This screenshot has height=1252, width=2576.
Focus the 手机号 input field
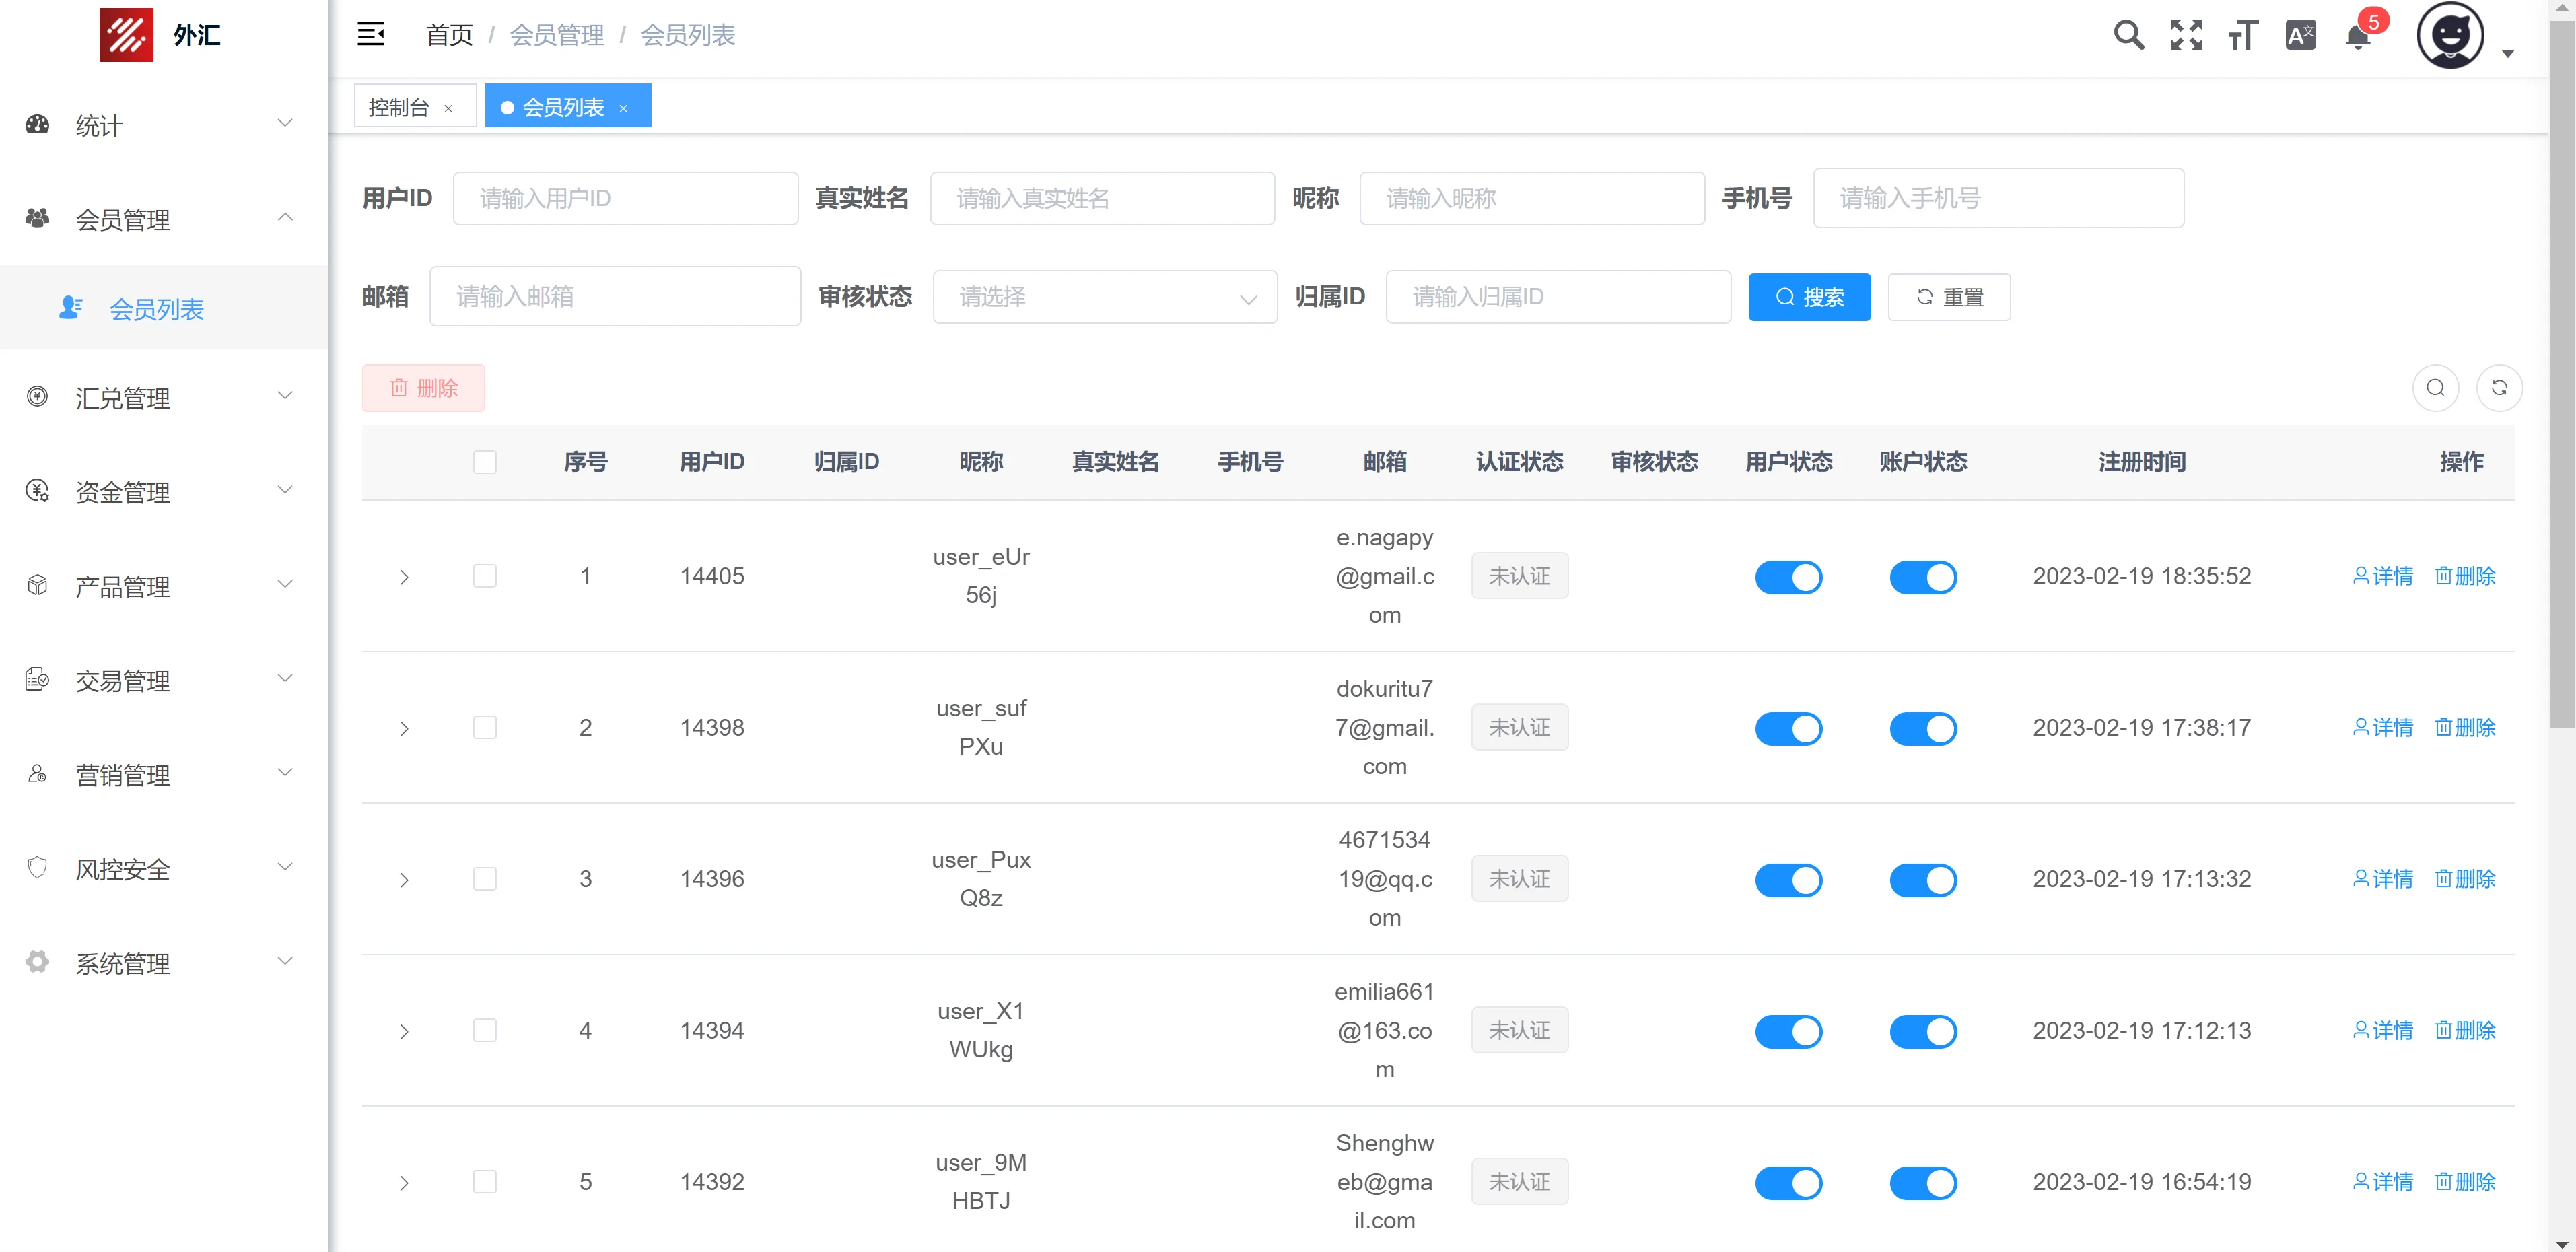pos(1997,198)
